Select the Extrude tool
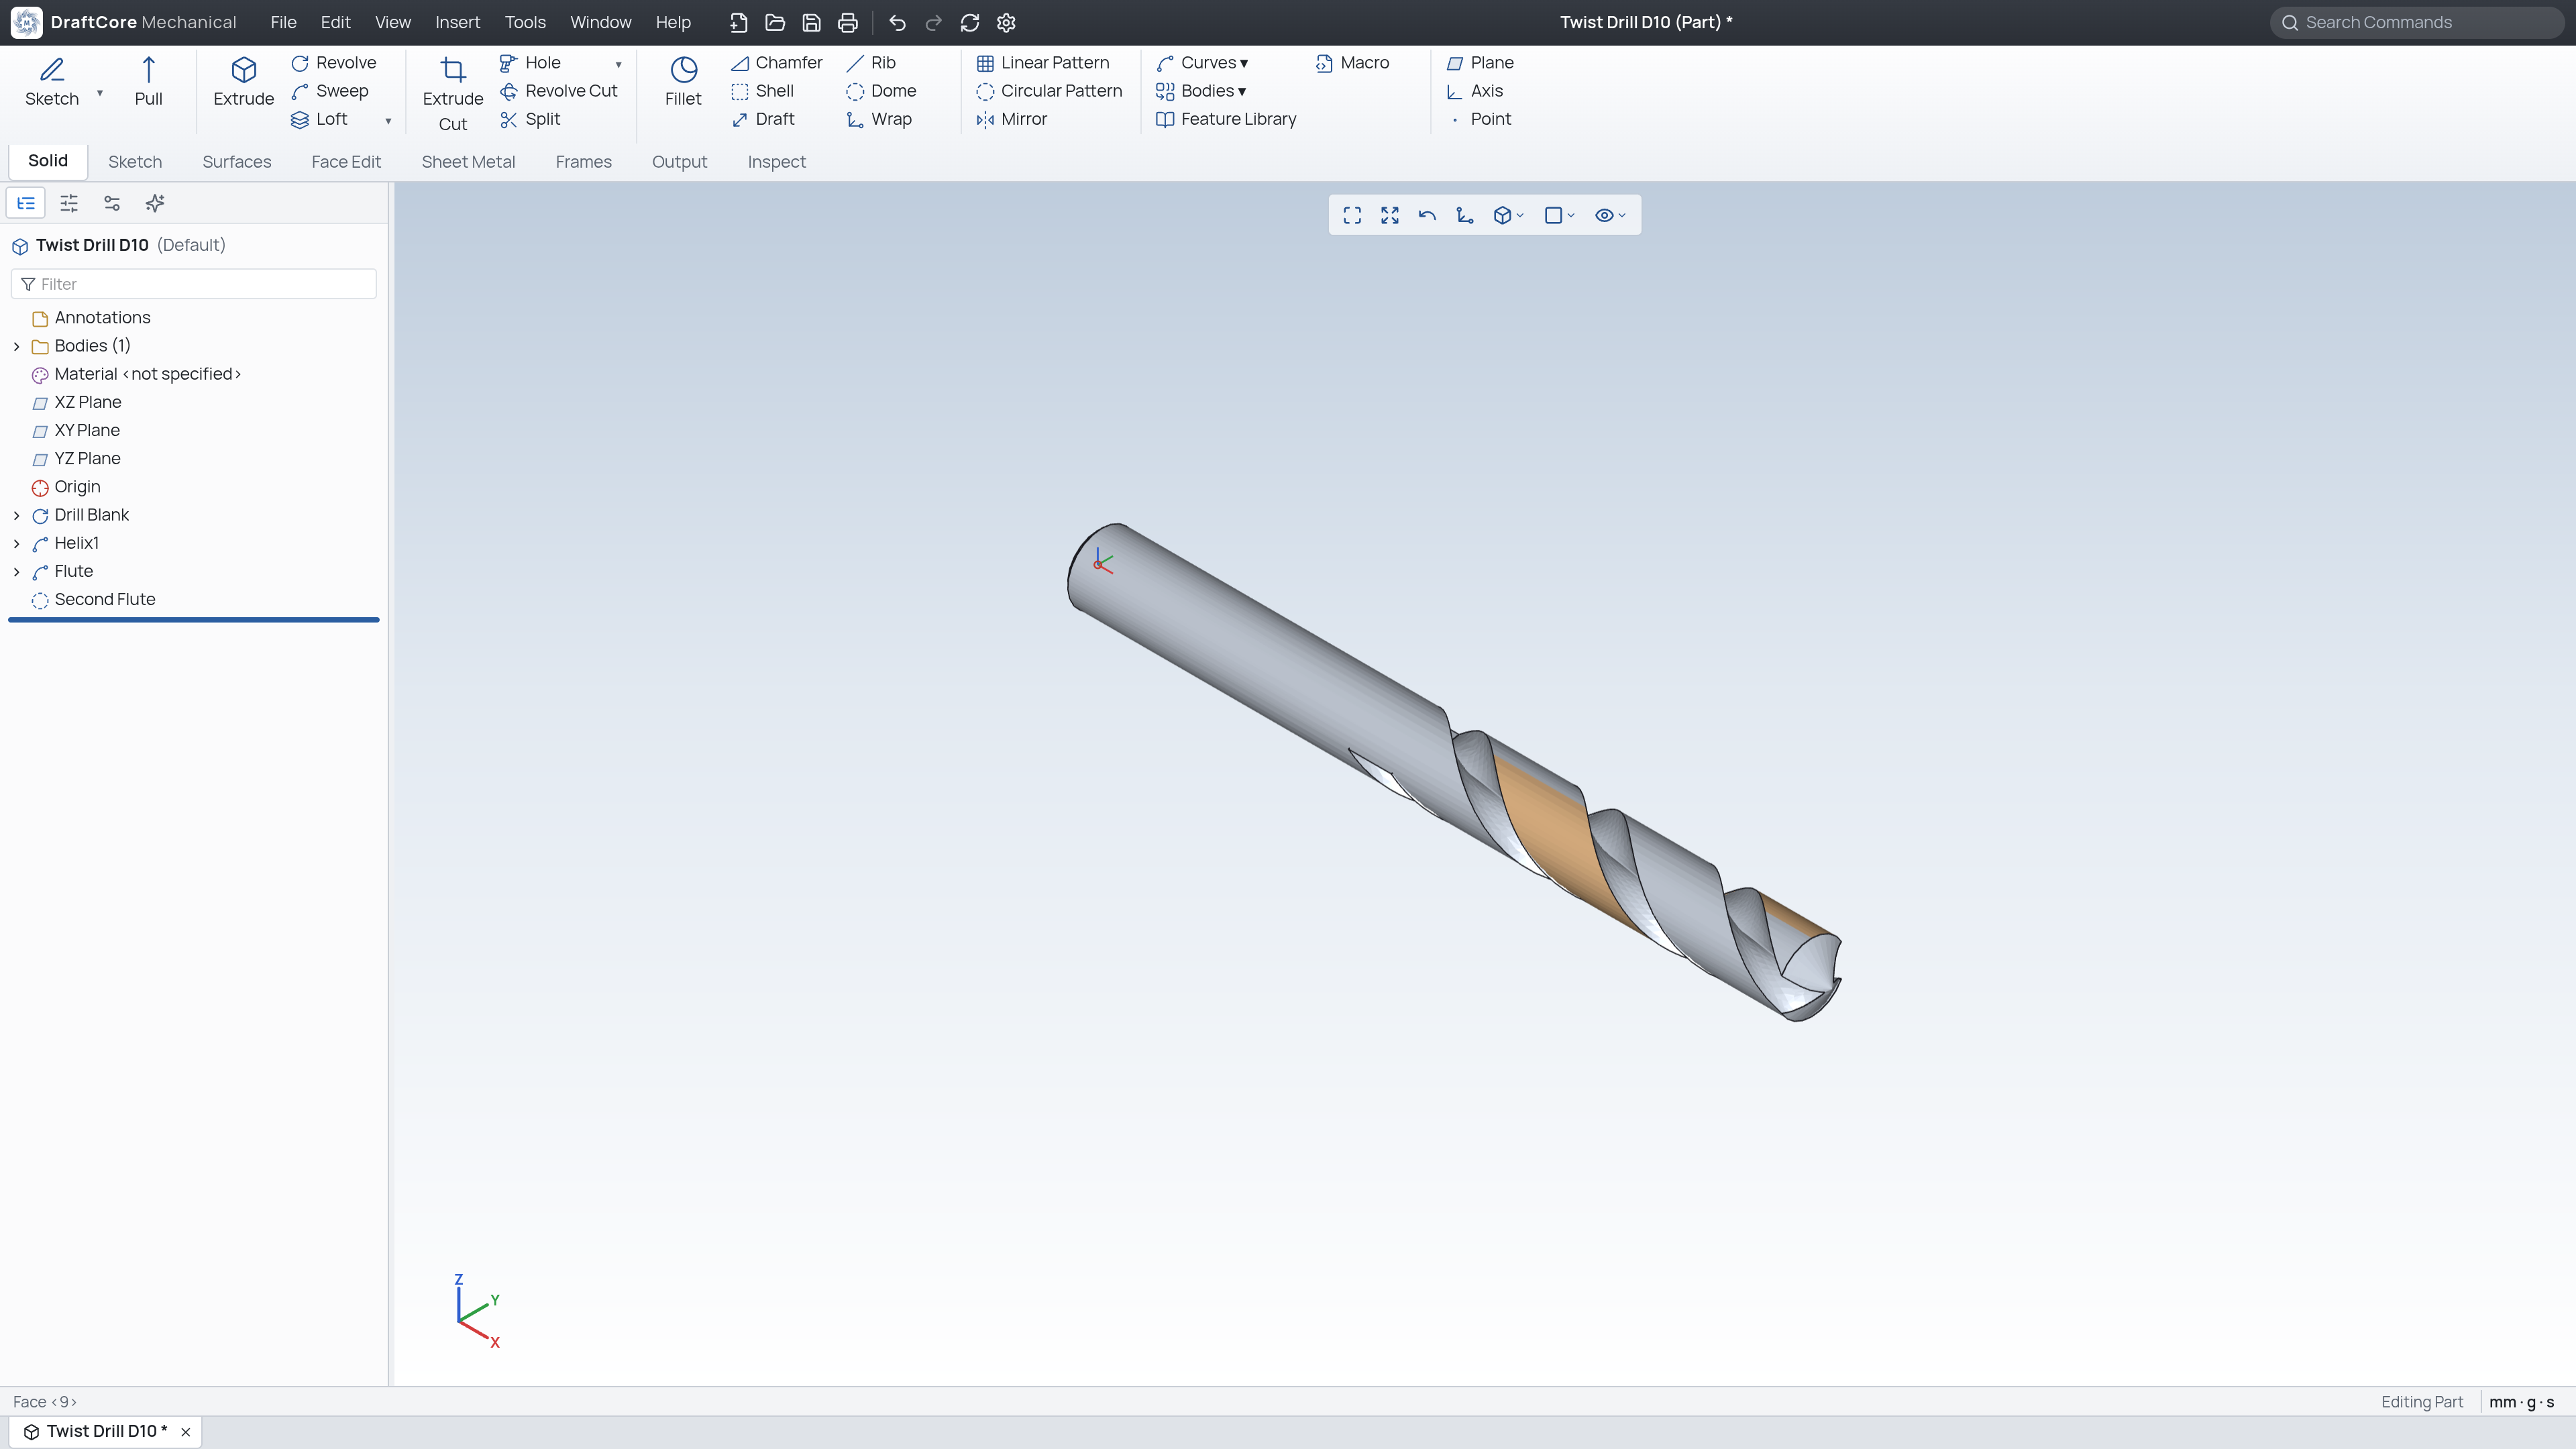 pos(243,81)
